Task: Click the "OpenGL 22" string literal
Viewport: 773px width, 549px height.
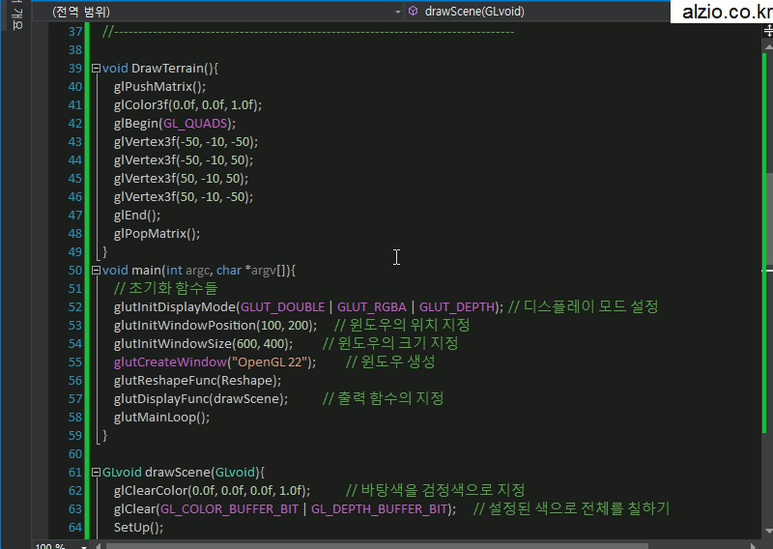Action: 269,362
